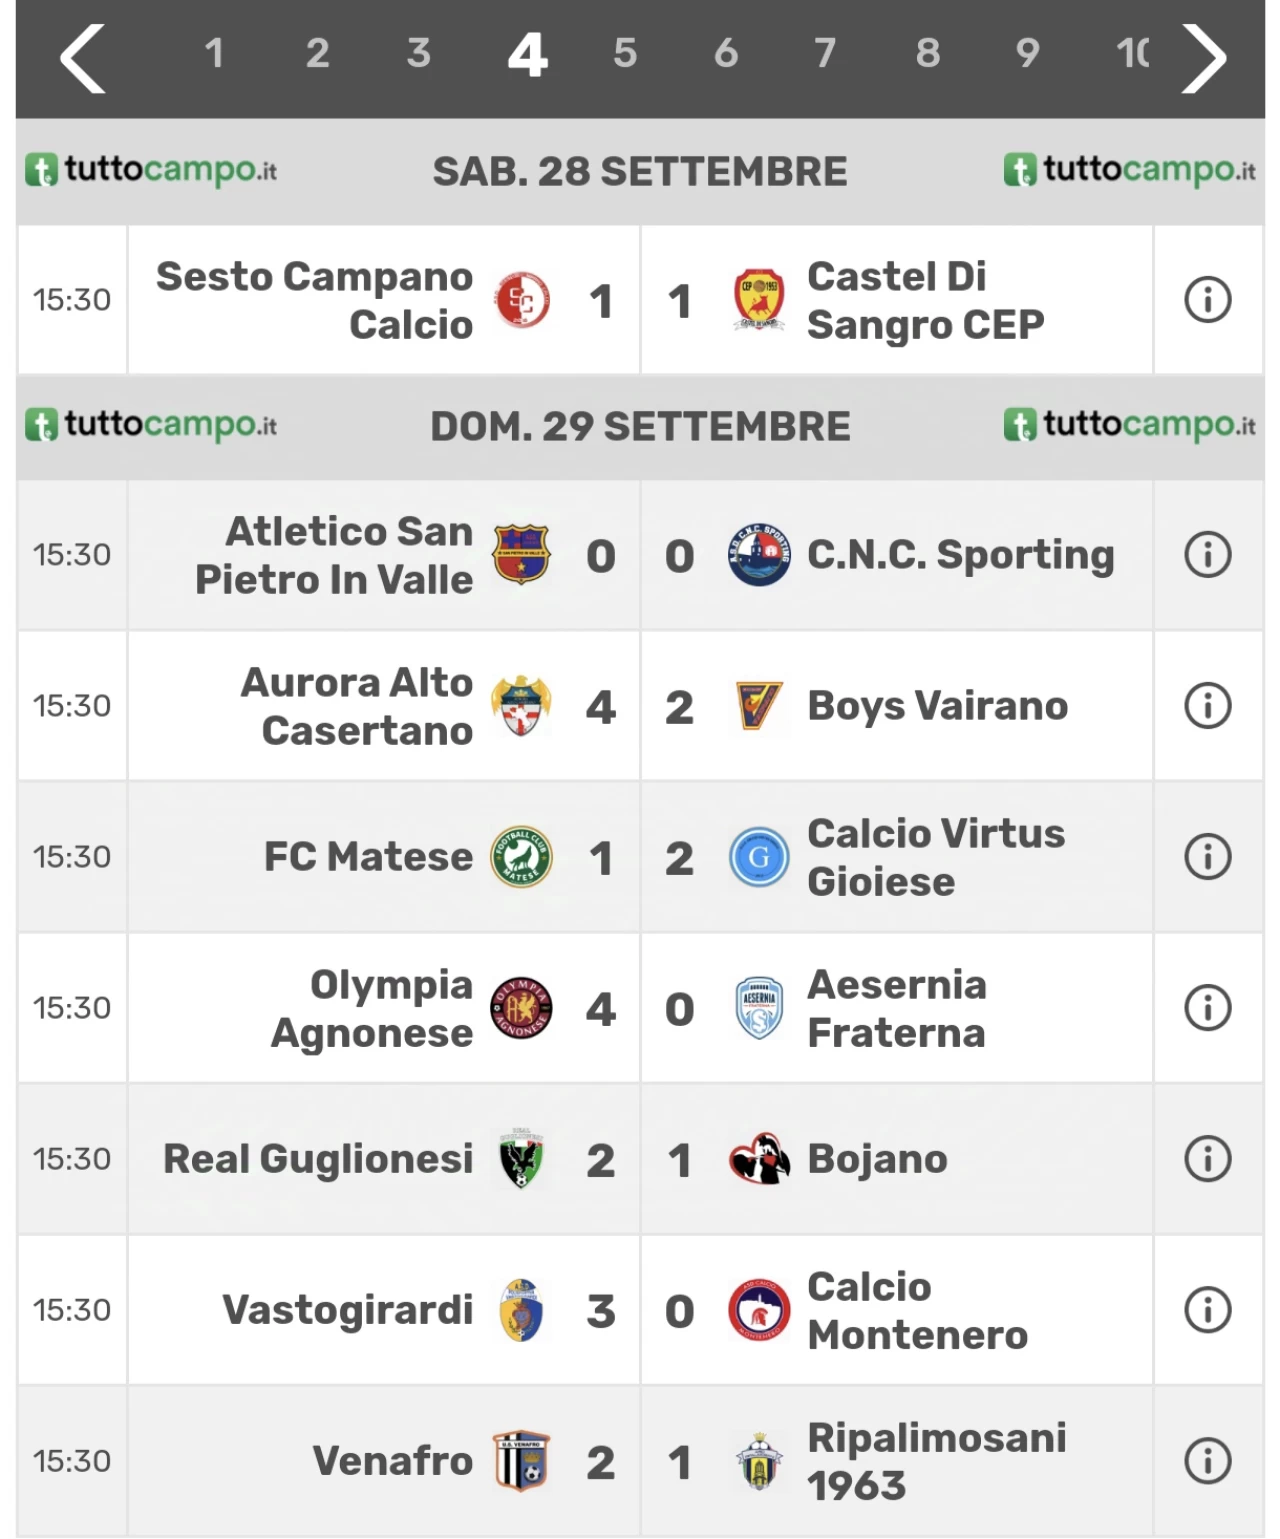Select matchday 5 tab
Image resolution: width=1280 pixels, height=1539 pixels.
(625, 53)
